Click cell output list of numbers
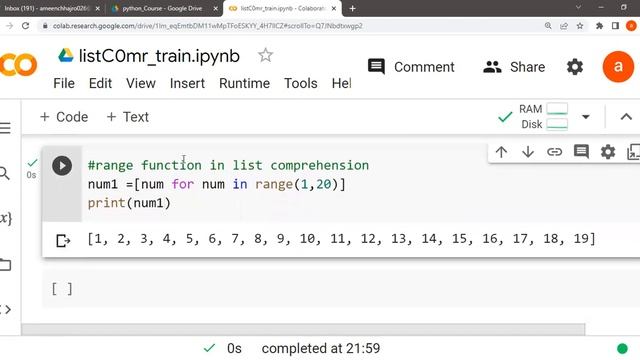Image resolution: width=640 pixels, height=360 pixels. pyautogui.click(x=341, y=238)
